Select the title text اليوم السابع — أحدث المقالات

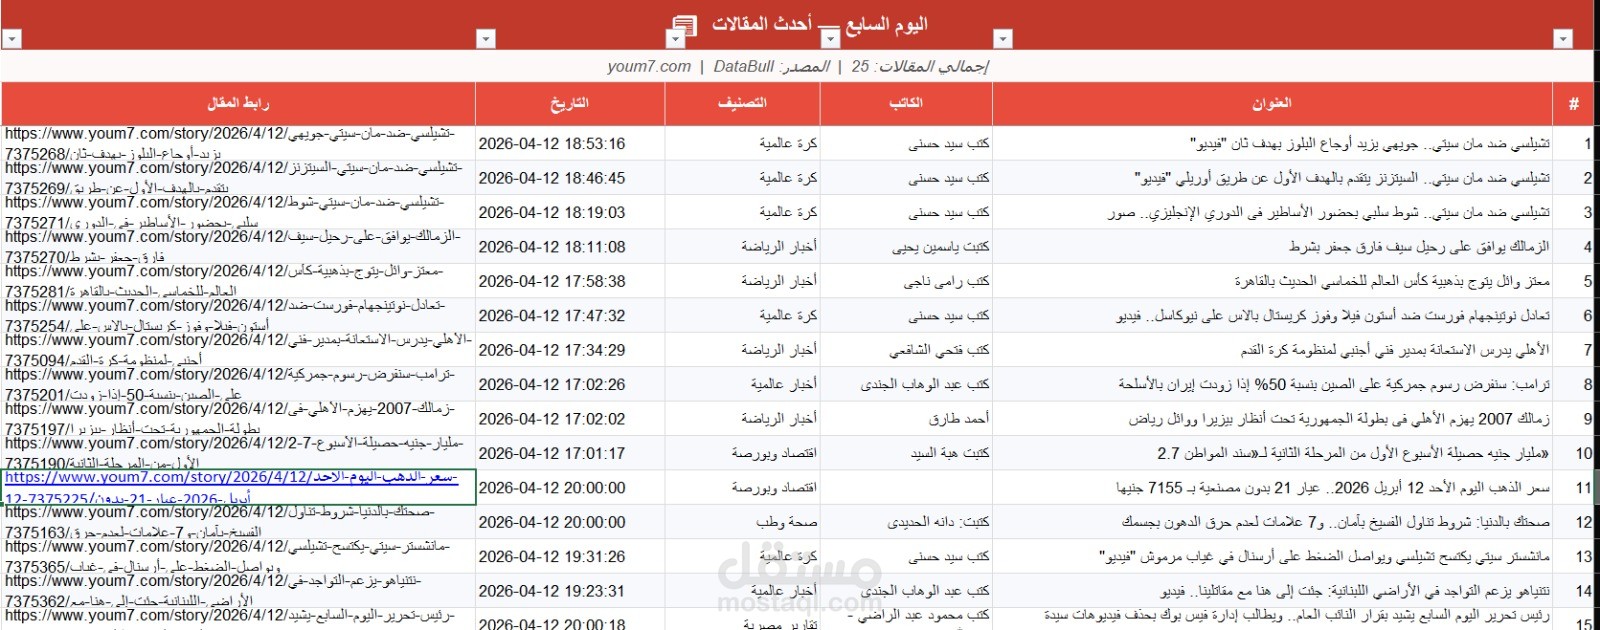pyautogui.click(x=819, y=24)
